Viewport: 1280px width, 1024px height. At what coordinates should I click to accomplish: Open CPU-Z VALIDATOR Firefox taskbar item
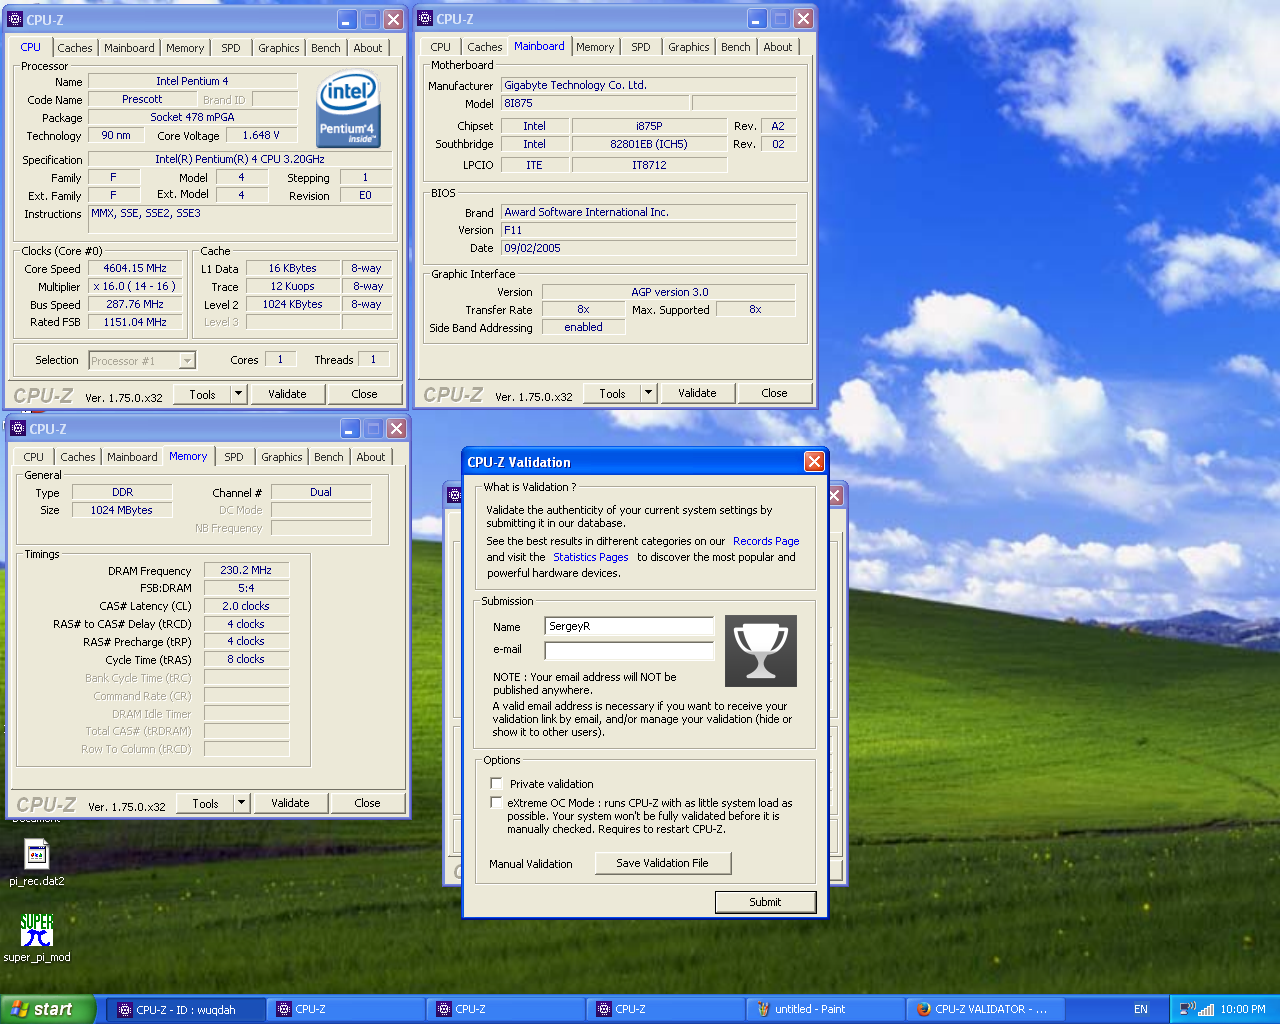(x=985, y=1009)
